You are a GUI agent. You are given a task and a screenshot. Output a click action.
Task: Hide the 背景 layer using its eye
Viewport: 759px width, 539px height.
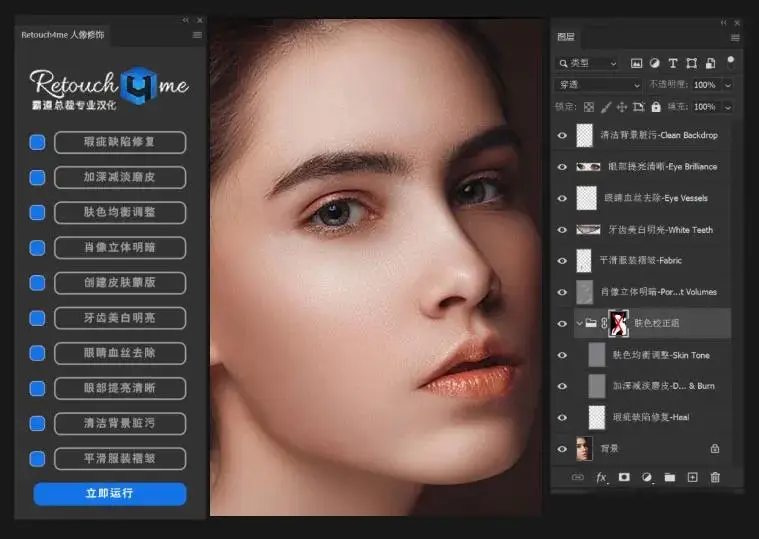point(562,449)
